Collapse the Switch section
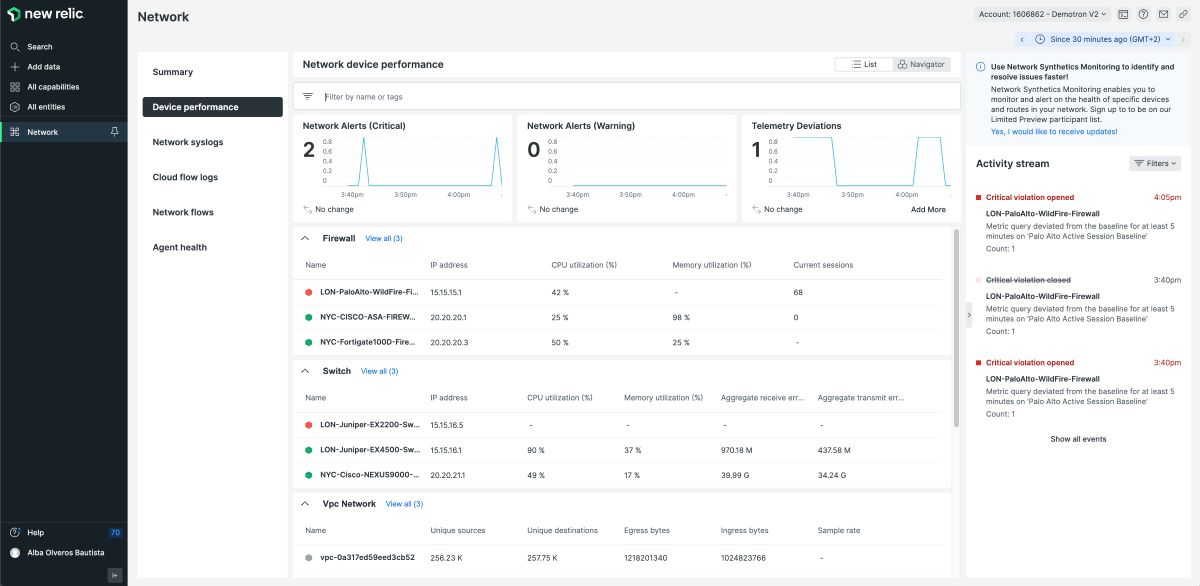Viewport: 1200px width, 586px height. [x=305, y=370]
